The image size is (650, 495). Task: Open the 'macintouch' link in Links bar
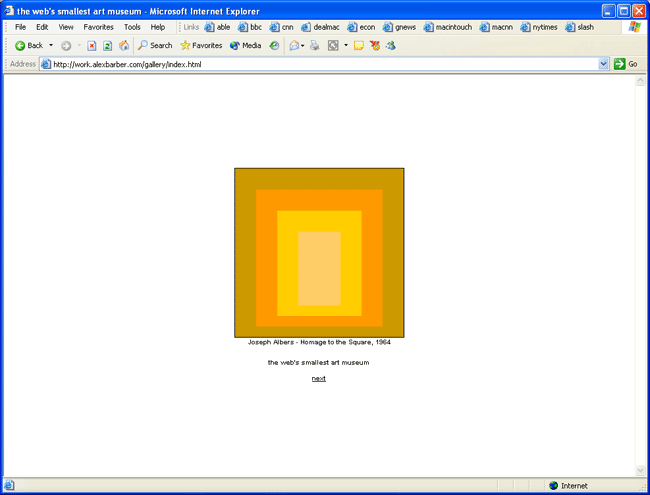pyautogui.click(x=448, y=27)
